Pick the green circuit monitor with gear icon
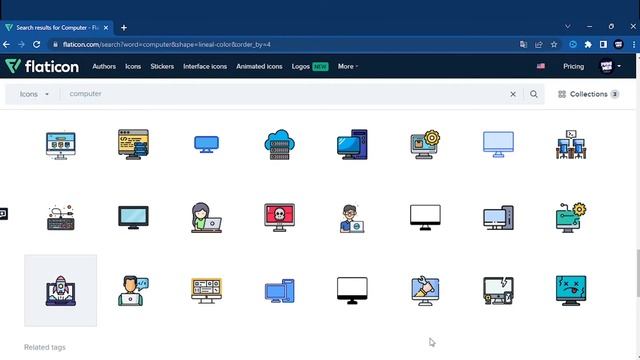The width and height of the screenshot is (640, 360). (571, 218)
